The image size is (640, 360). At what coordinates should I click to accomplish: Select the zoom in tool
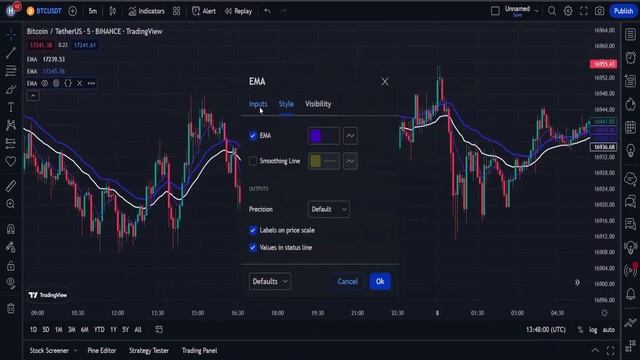pos(11,204)
